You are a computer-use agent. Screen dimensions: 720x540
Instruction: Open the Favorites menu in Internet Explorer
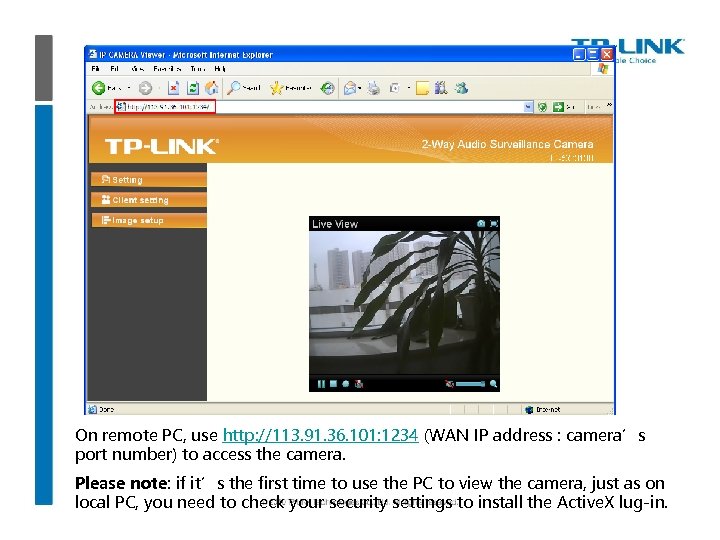[167, 69]
